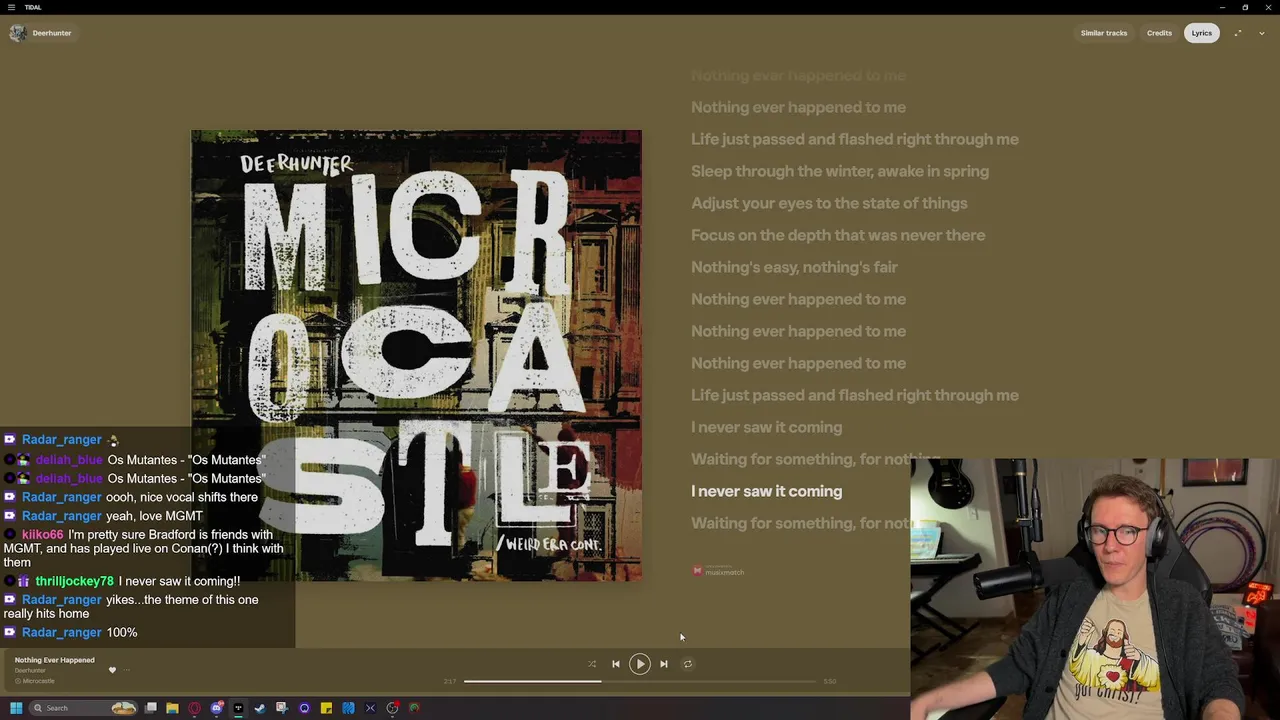The width and height of the screenshot is (1280, 720).
Task: Enter fullscreen with the expand arrows icon
Action: (1238, 33)
